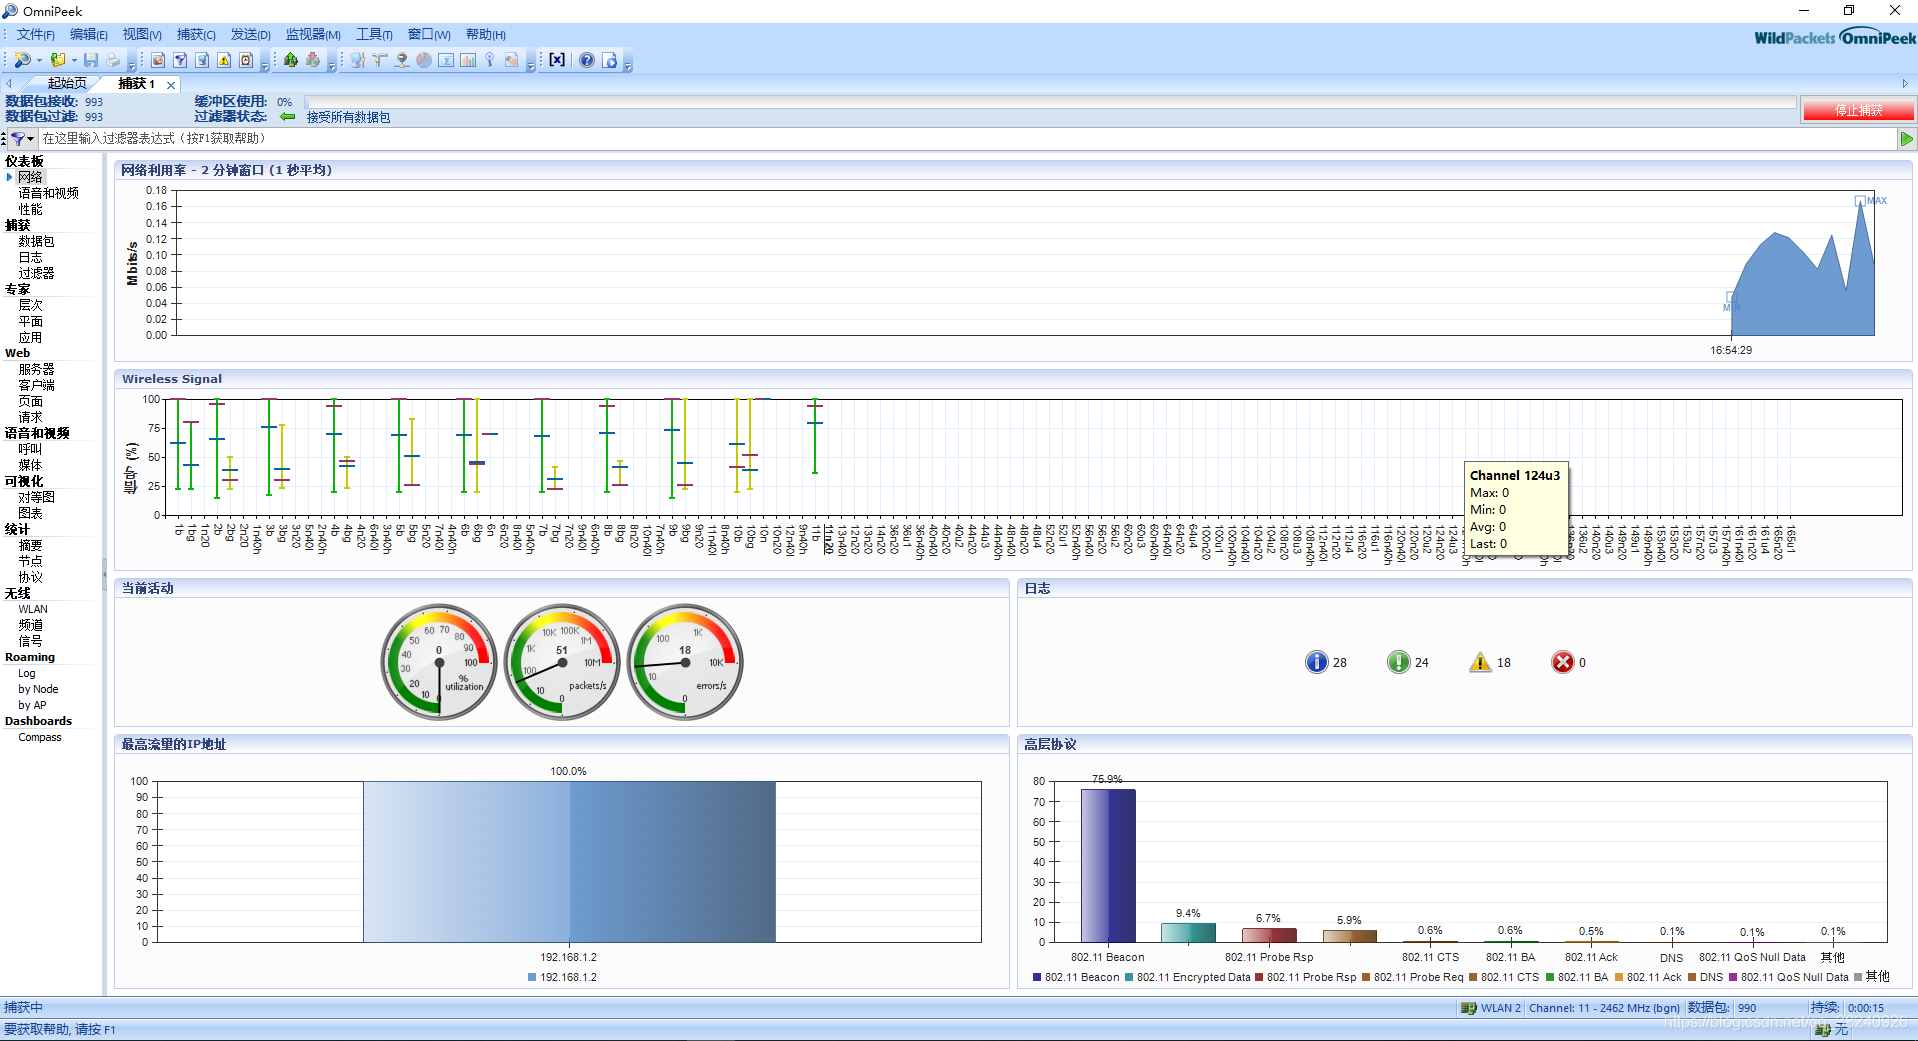
Task: Click the network computers toolbar icon
Action: [x=357, y=60]
